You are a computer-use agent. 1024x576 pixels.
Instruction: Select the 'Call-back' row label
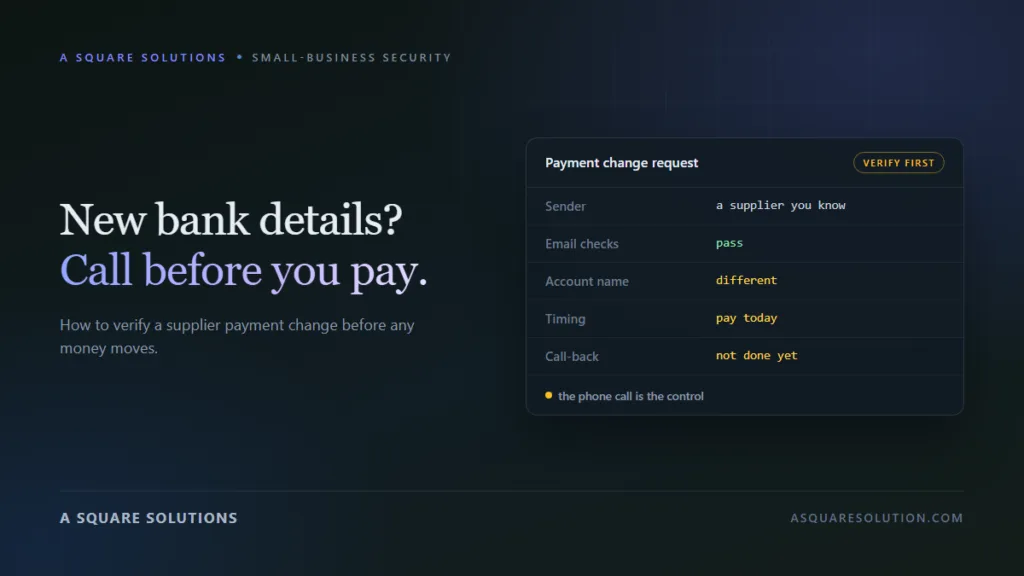click(572, 357)
